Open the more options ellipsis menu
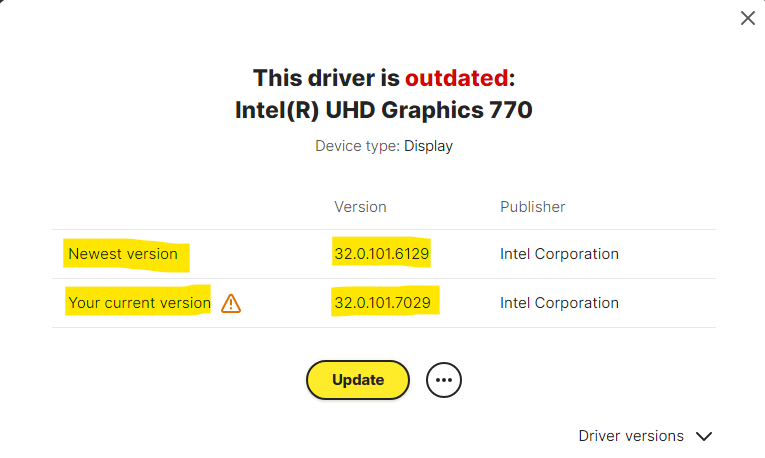This screenshot has height=458, width=765. pos(444,380)
